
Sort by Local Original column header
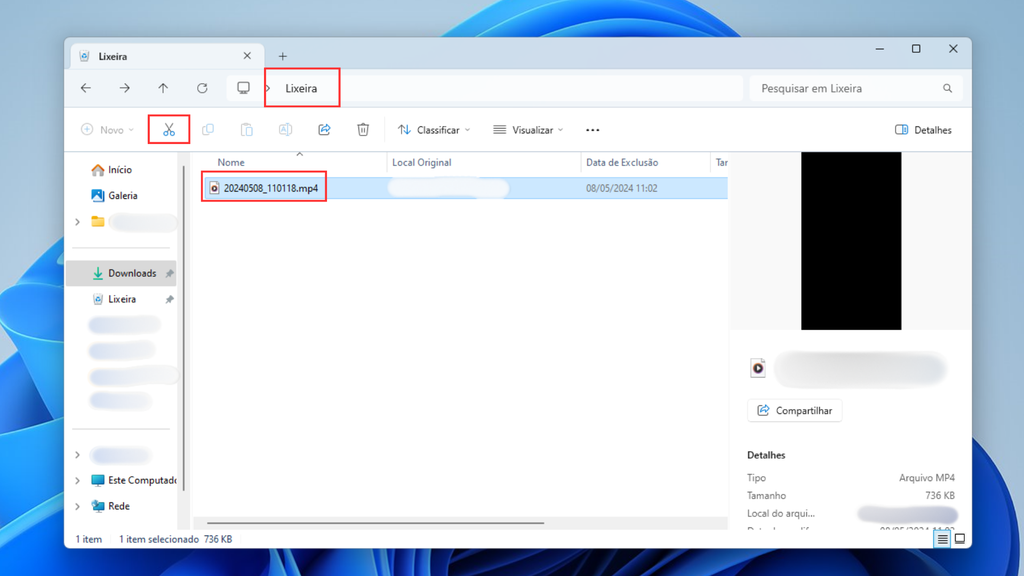tap(421, 163)
